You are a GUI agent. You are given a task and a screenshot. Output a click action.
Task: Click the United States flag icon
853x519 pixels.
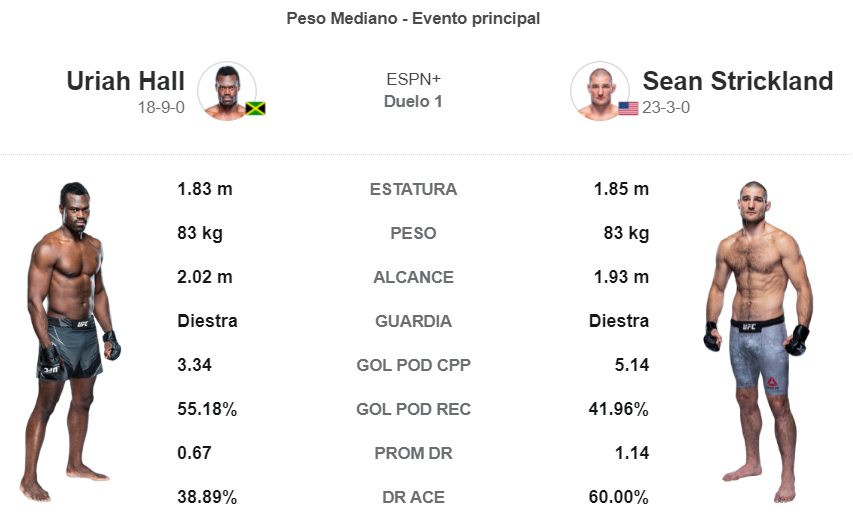point(628,108)
